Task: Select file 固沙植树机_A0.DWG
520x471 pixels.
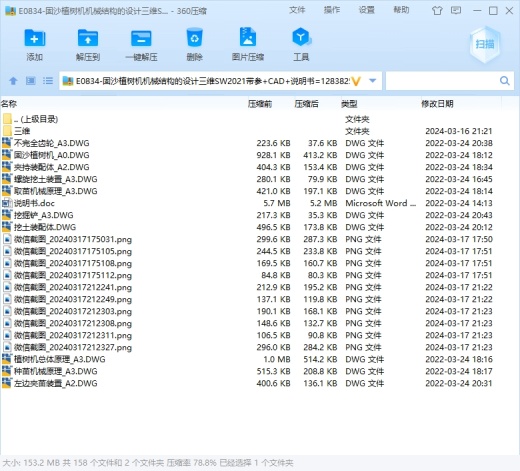Action: coord(52,155)
